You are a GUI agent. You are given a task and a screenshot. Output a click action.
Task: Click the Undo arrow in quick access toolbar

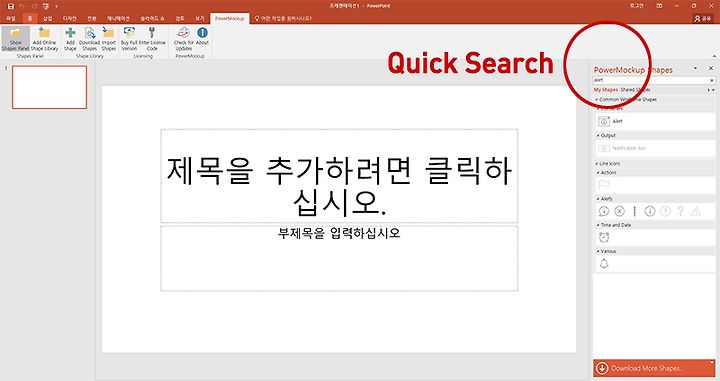[x=22, y=6]
